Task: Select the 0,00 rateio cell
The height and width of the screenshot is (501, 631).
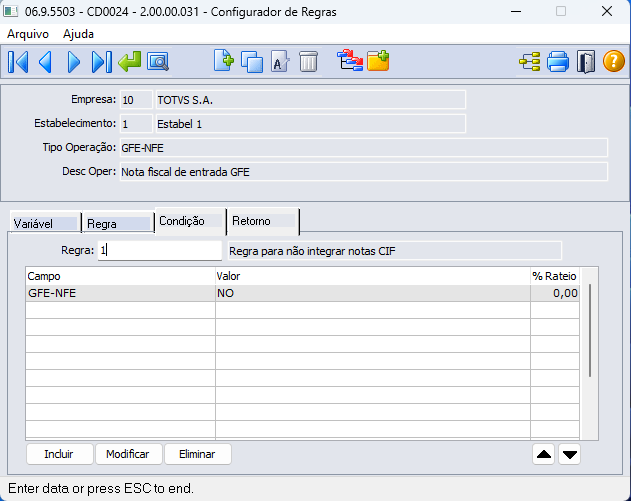Action: [x=555, y=293]
